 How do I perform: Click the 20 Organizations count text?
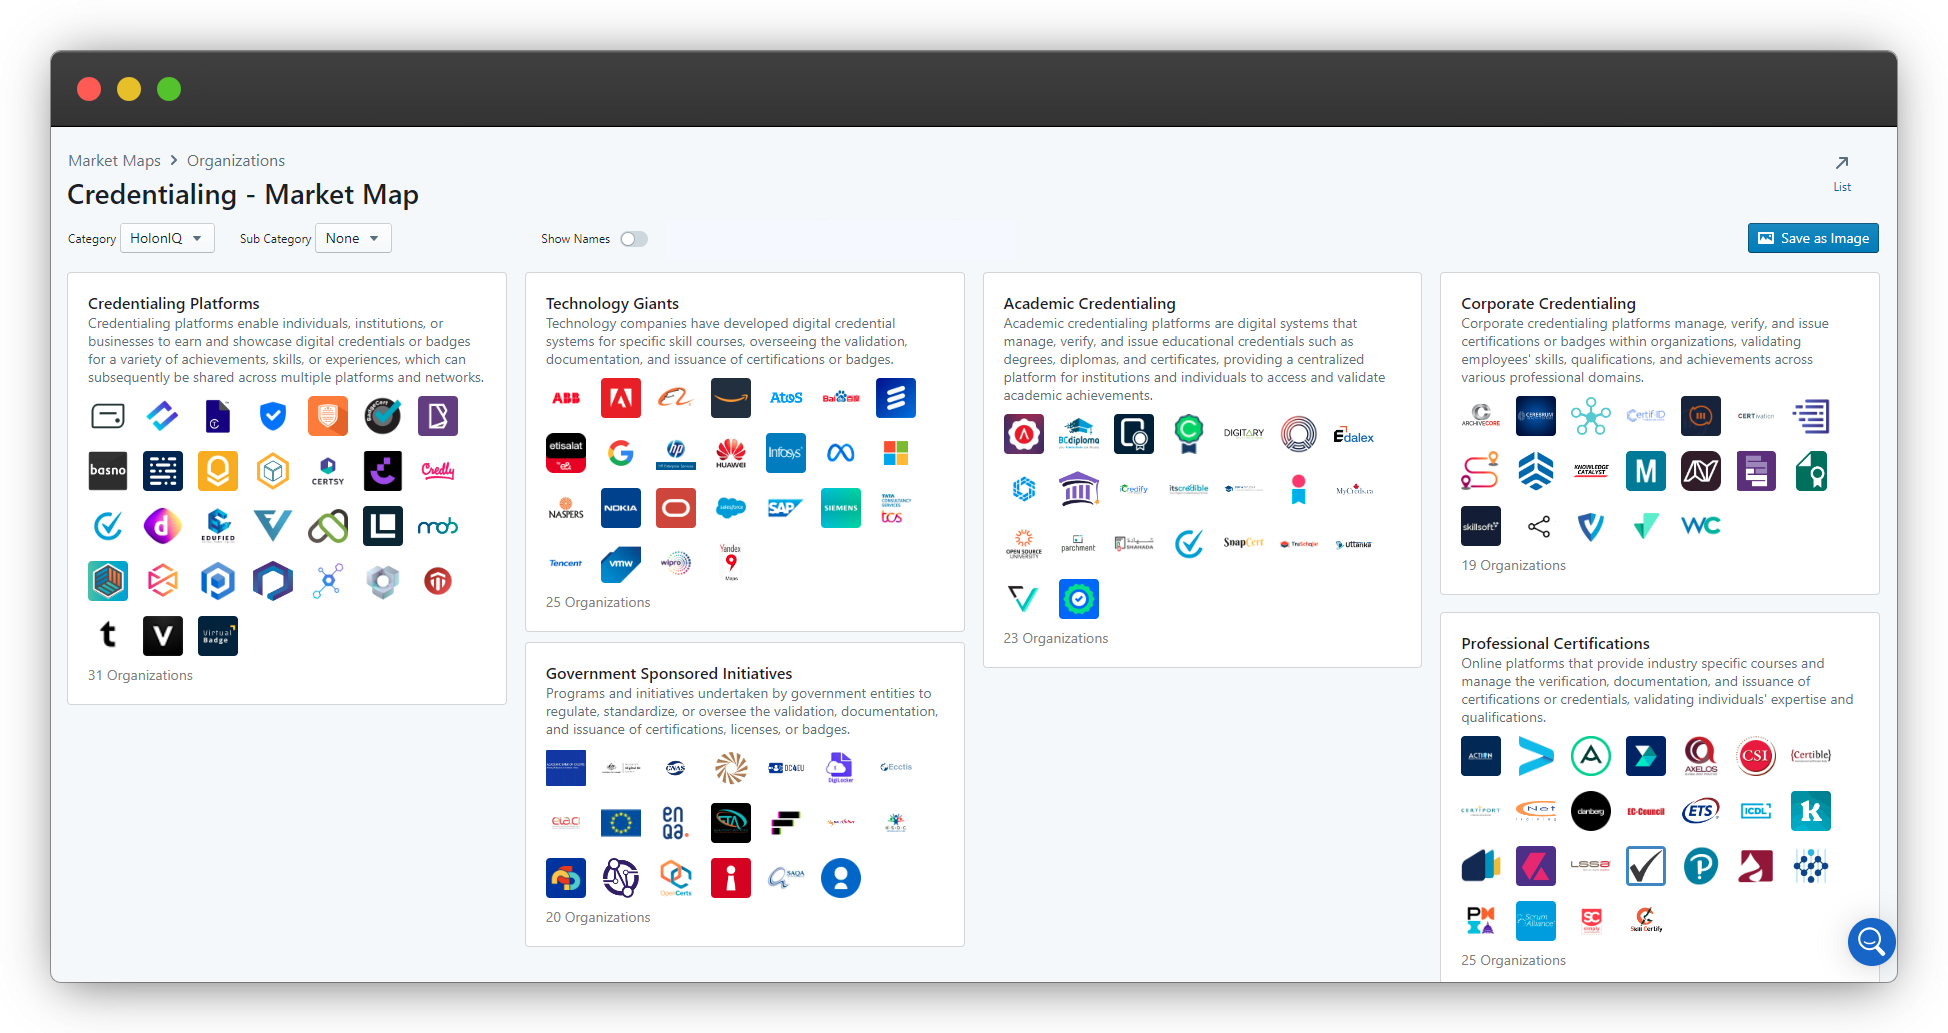pos(598,917)
